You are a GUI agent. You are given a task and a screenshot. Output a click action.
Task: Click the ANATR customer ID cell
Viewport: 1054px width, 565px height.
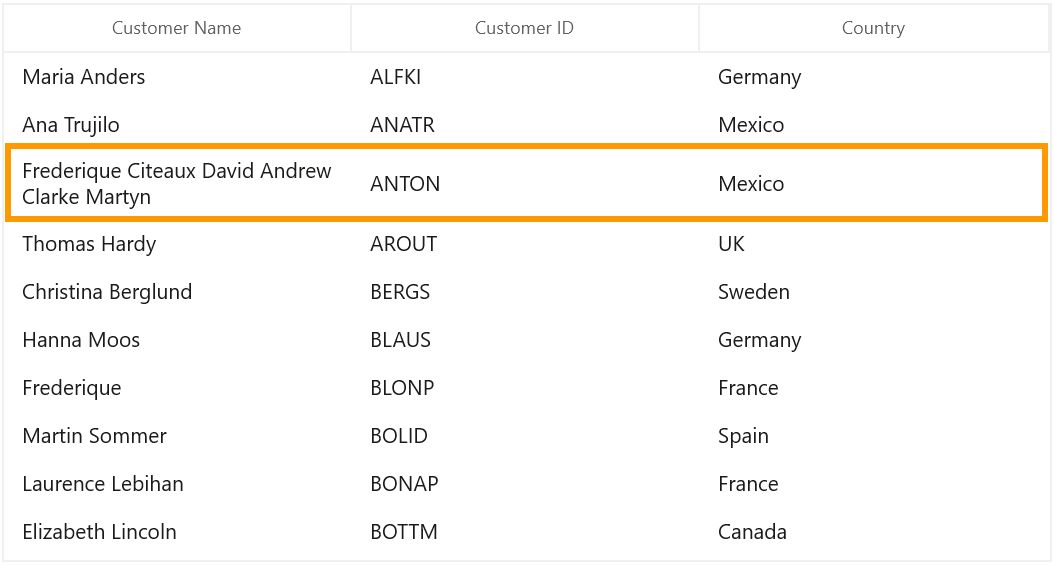[x=524, y=125]
